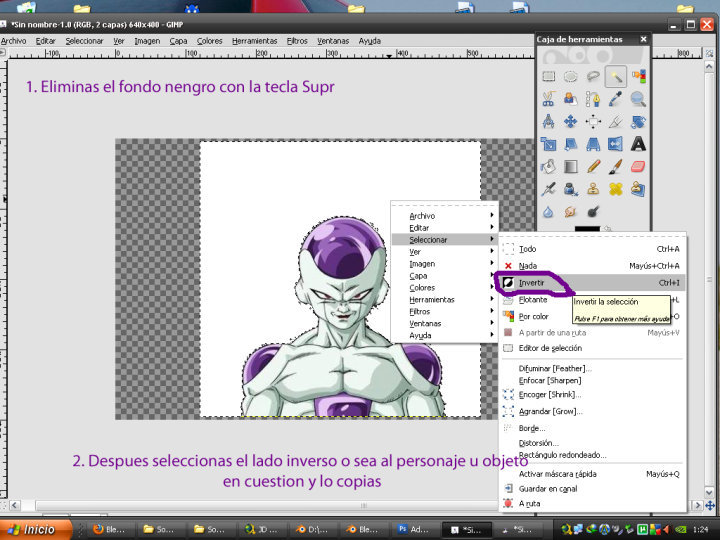Open Archivo in the top menu bar
Viewport: 720px width, 540px height.
[13, 41]
